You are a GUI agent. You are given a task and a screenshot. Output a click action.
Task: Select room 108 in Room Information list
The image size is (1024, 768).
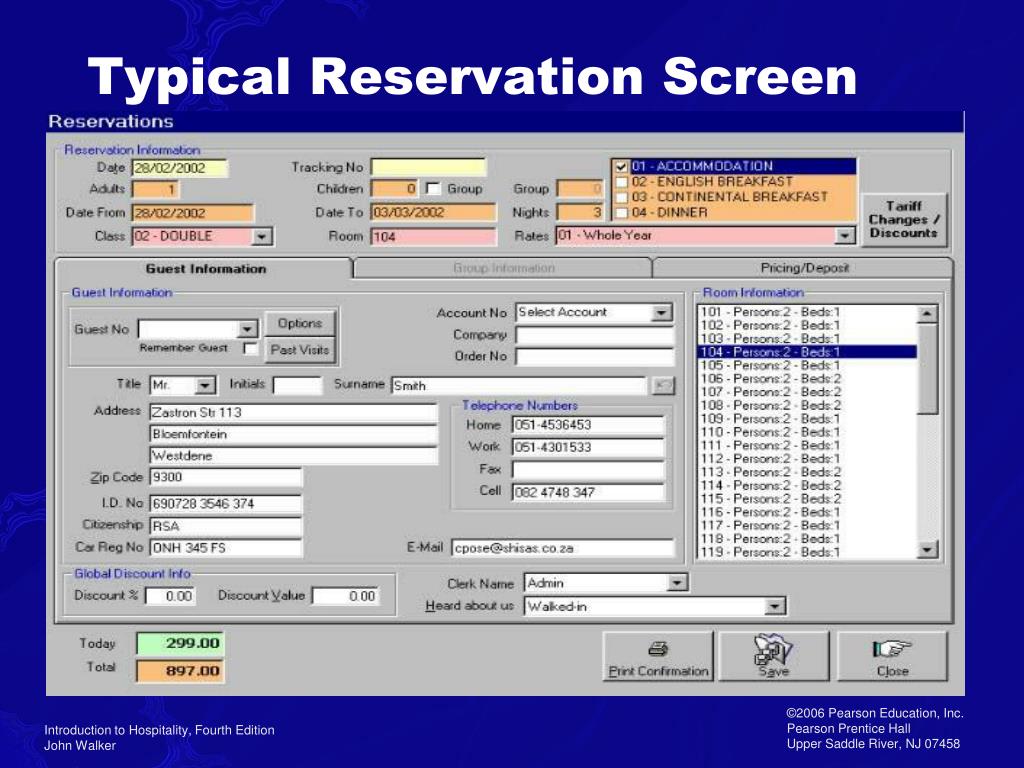[807, 406]
